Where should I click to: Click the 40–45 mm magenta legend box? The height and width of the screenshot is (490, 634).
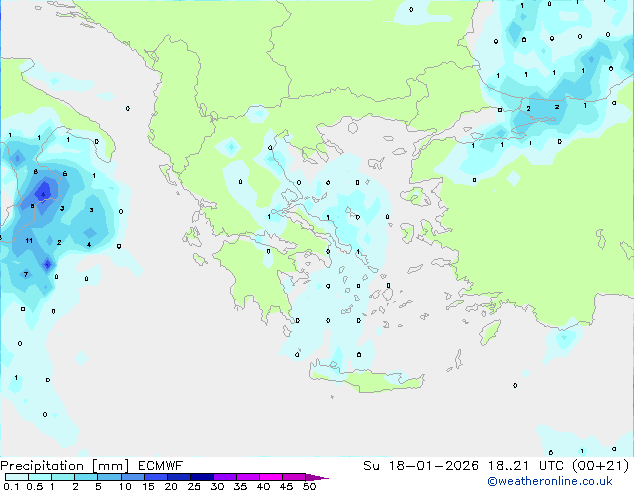(x=271, y=477)
